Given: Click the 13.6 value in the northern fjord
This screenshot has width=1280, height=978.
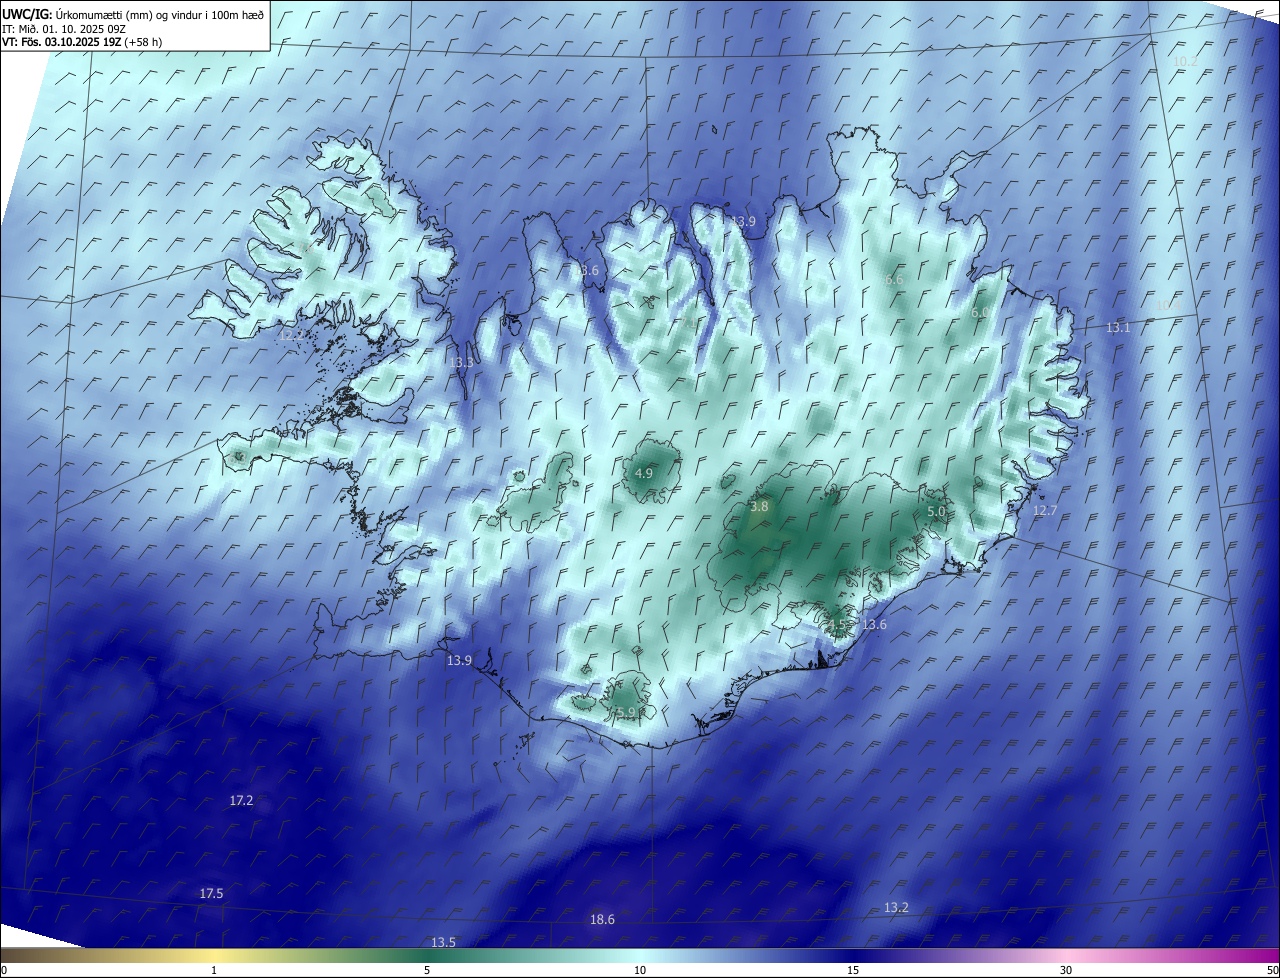Looking at the screenshot, I should pyautogui.click(x=587, y=271).
